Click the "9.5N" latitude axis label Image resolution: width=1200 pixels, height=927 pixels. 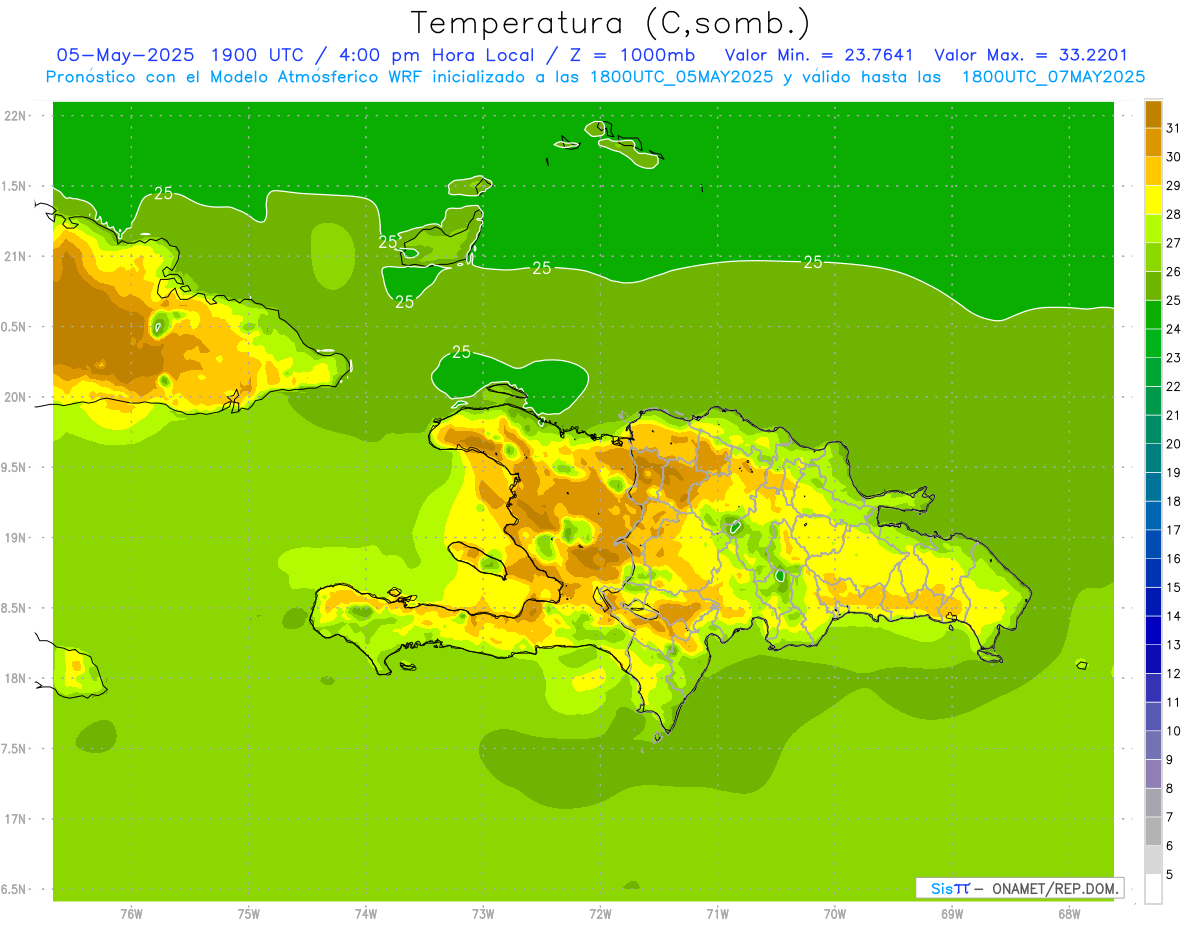pyautogui.click(x=15, y=467)
